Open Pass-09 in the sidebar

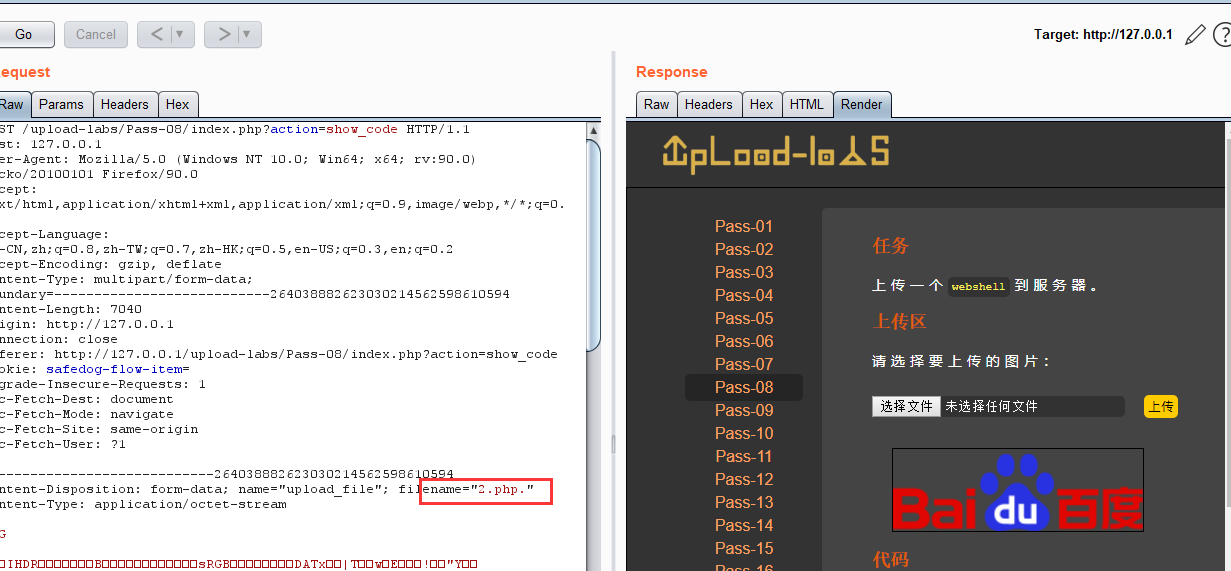744,410
